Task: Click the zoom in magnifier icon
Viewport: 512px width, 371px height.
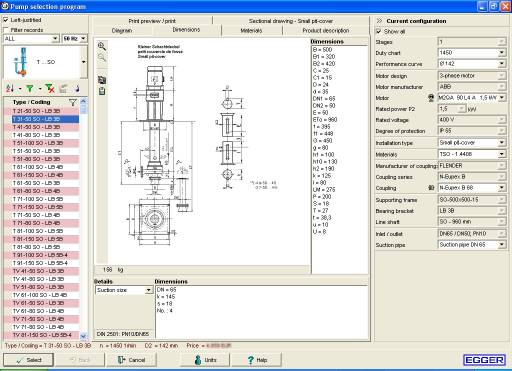Action: (102, 46)
